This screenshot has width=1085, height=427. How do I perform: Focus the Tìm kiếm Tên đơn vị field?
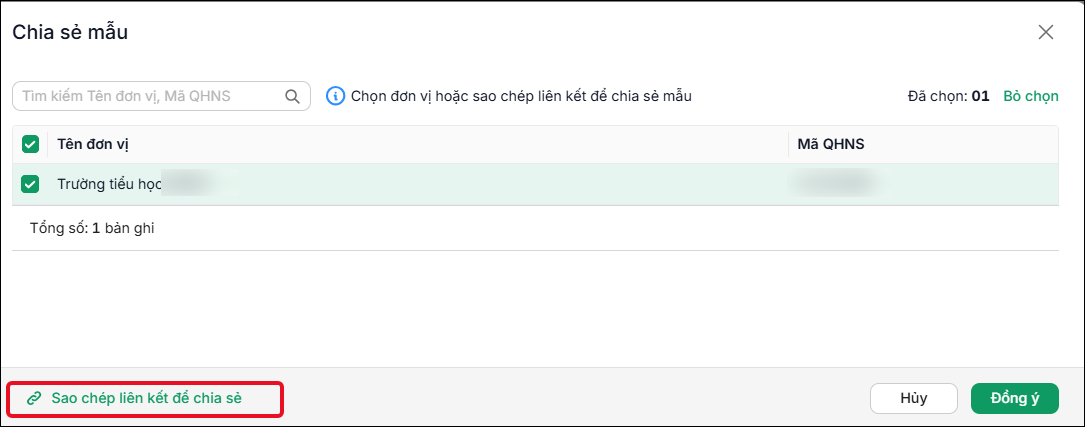[161, 96]
